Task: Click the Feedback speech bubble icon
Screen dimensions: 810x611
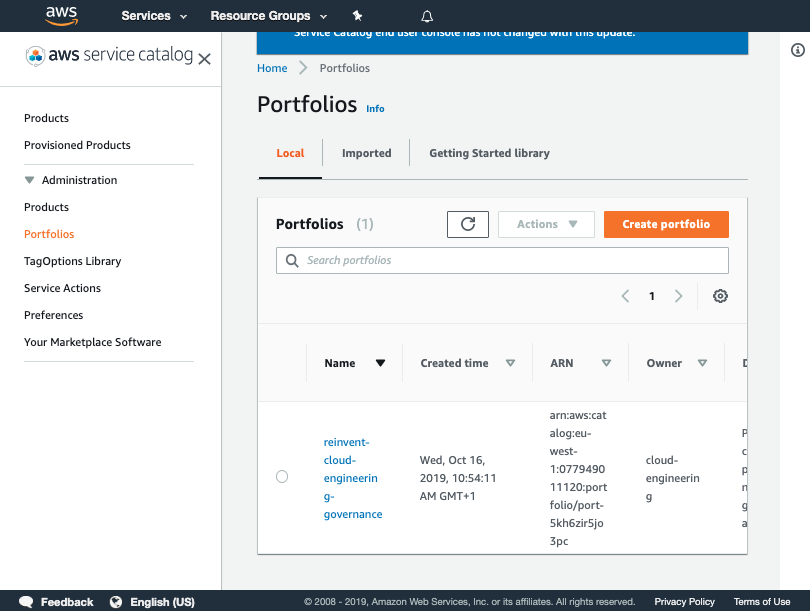Action: tap(26, 602)
